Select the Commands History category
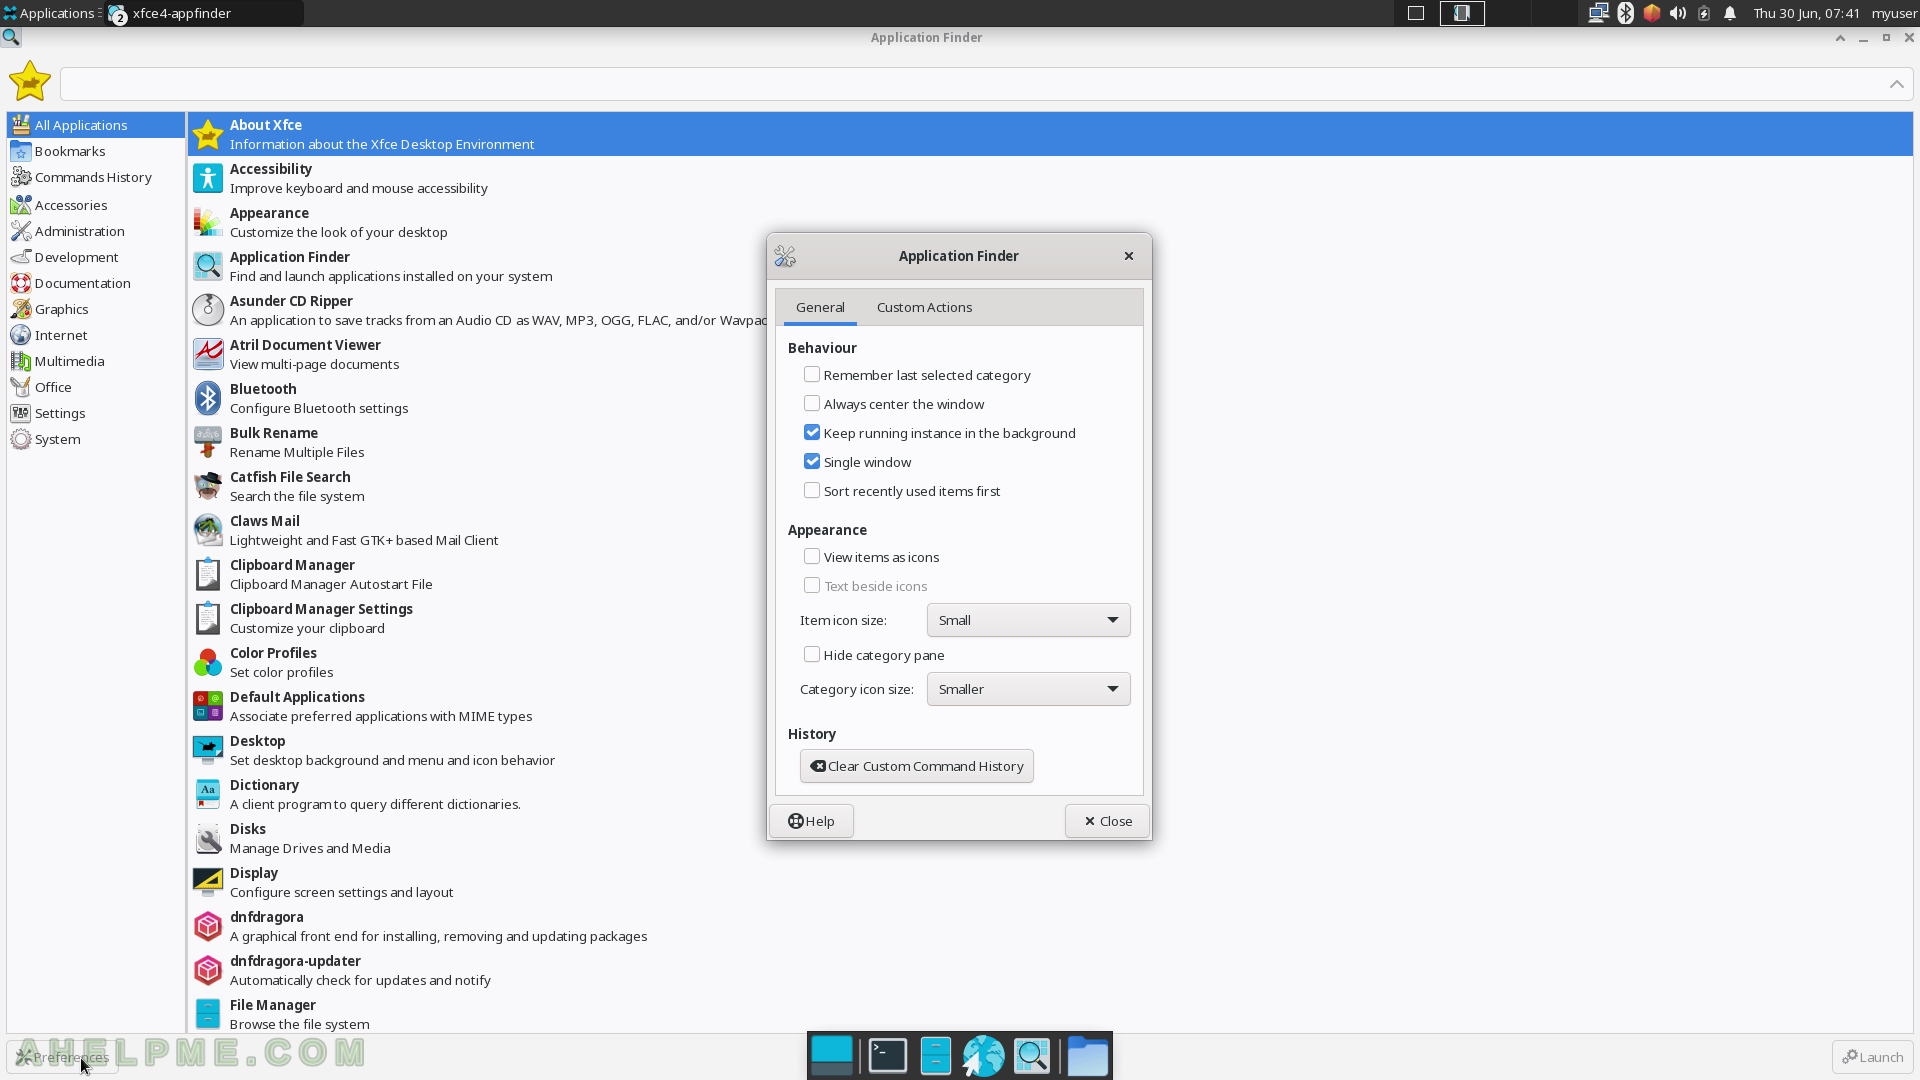 [x=95, y=177]
